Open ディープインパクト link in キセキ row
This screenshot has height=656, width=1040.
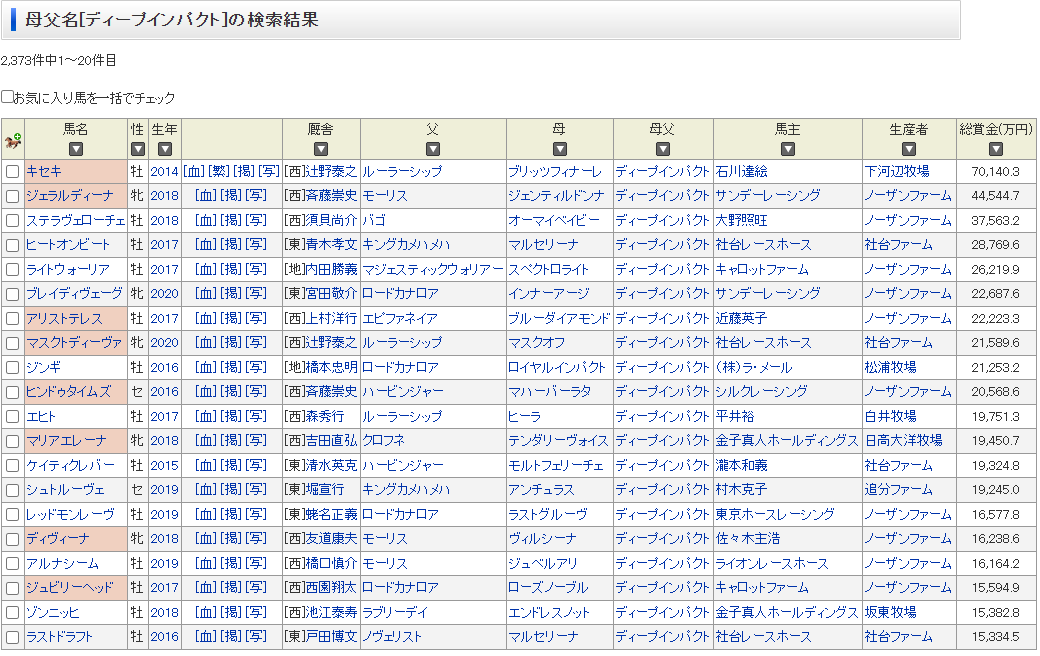tap(663, 171)
